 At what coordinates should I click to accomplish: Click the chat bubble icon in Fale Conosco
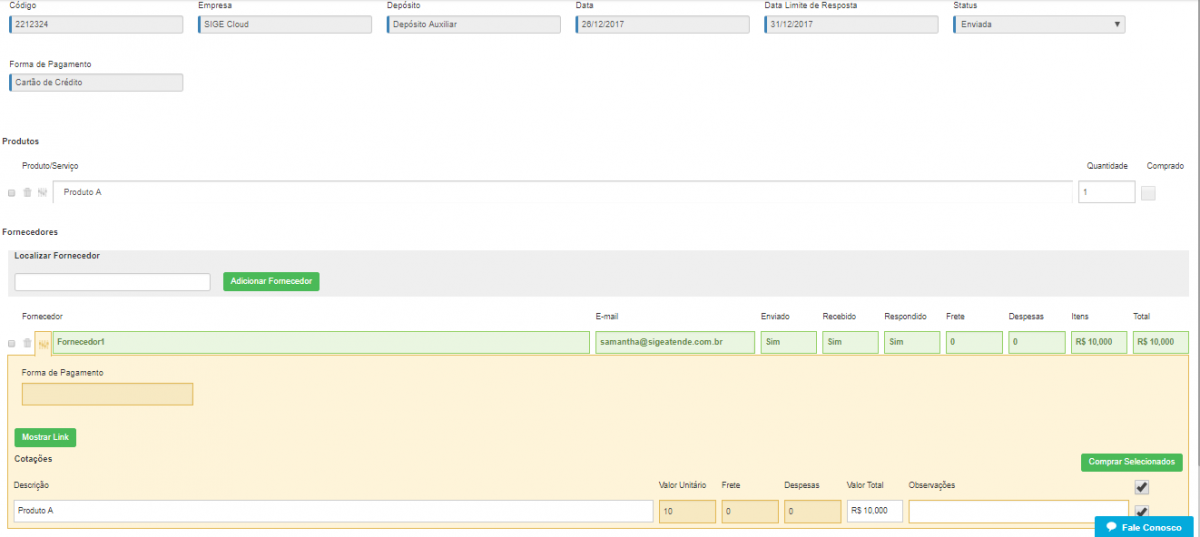point(1111,527)
